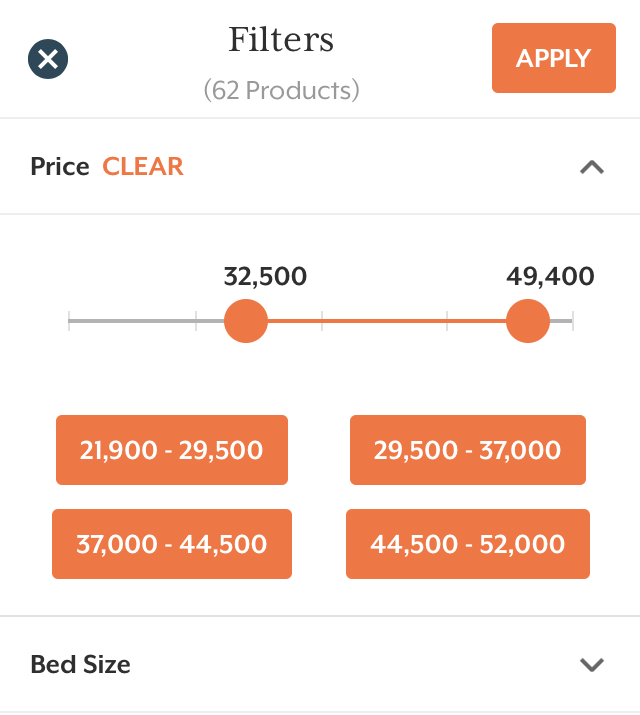Click the 49,400 maximum value label
640x715 pixels.
click(550, 276)
